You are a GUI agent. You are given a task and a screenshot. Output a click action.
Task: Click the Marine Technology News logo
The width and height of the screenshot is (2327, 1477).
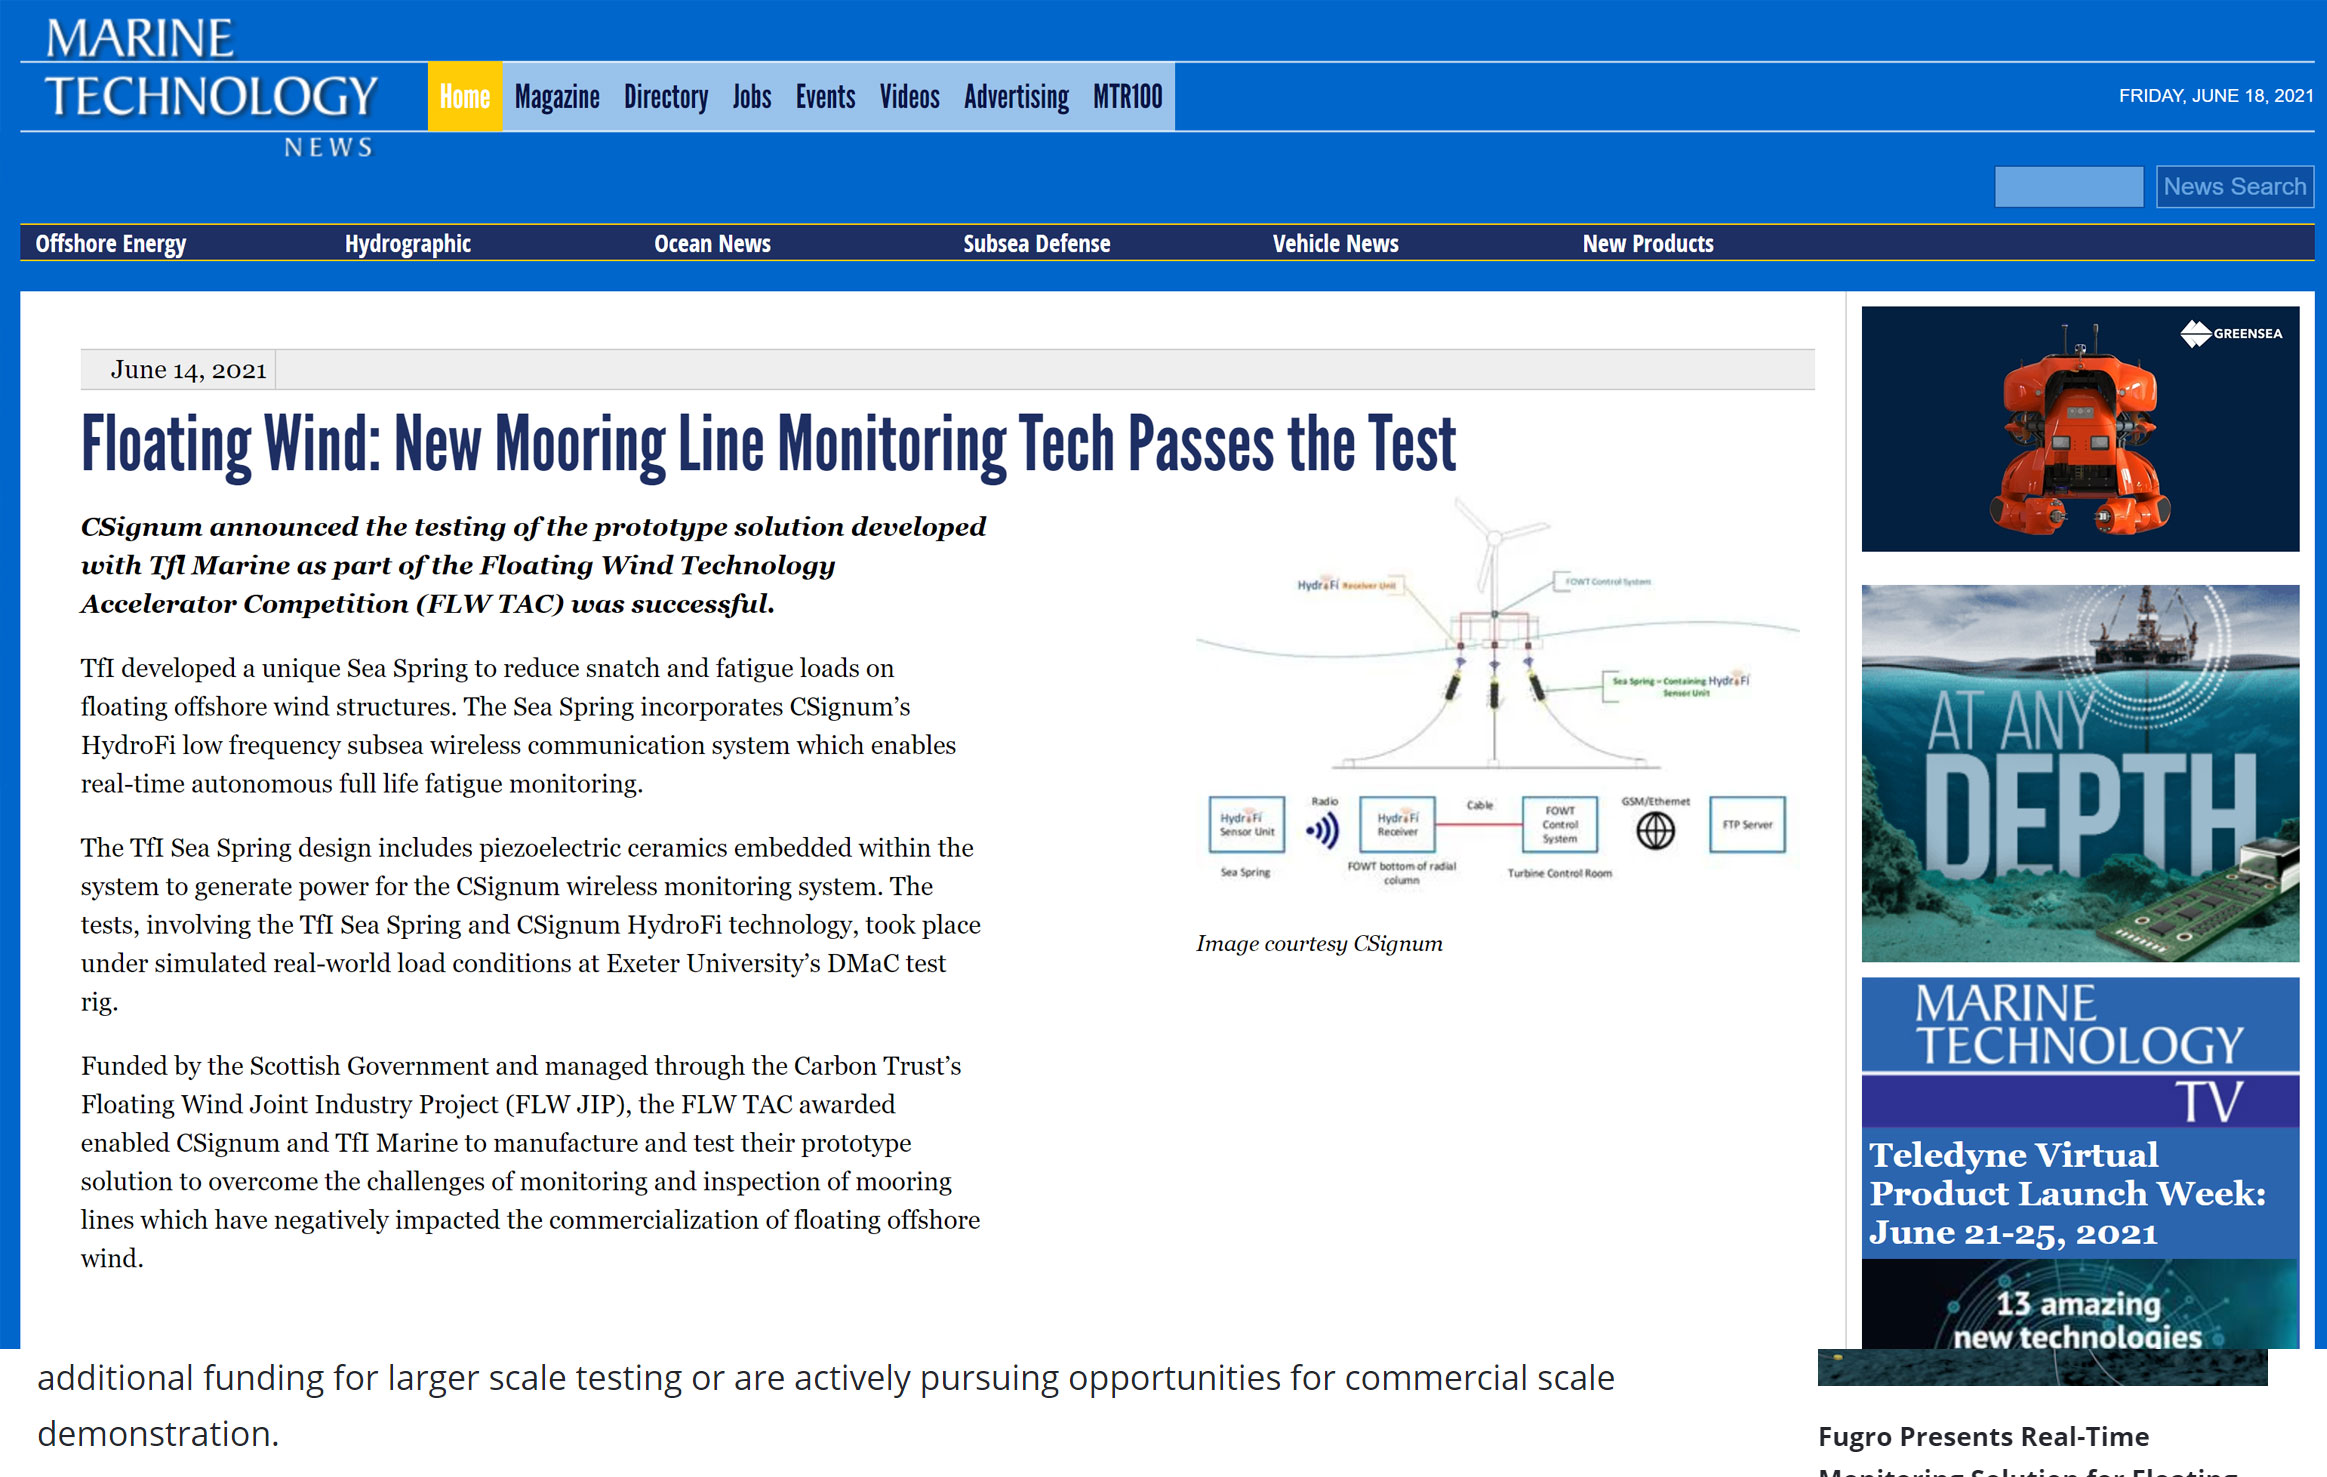(211, 88)
